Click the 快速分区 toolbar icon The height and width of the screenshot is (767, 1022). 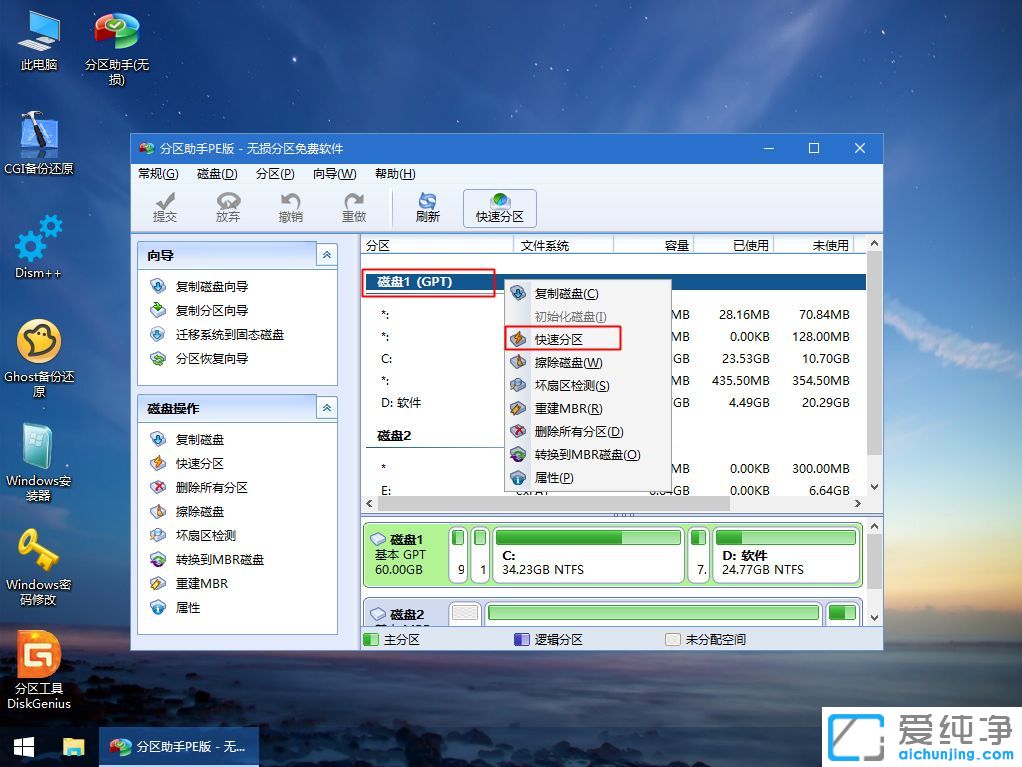pyautogui.click(x=498, y=207)
